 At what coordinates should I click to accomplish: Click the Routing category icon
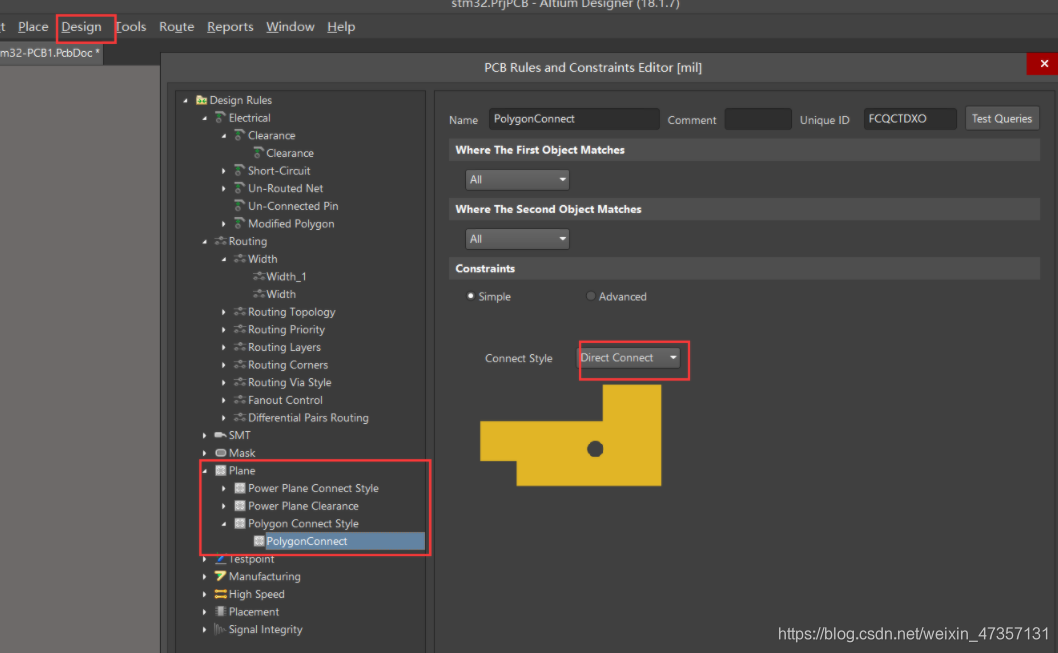point(220,241)
